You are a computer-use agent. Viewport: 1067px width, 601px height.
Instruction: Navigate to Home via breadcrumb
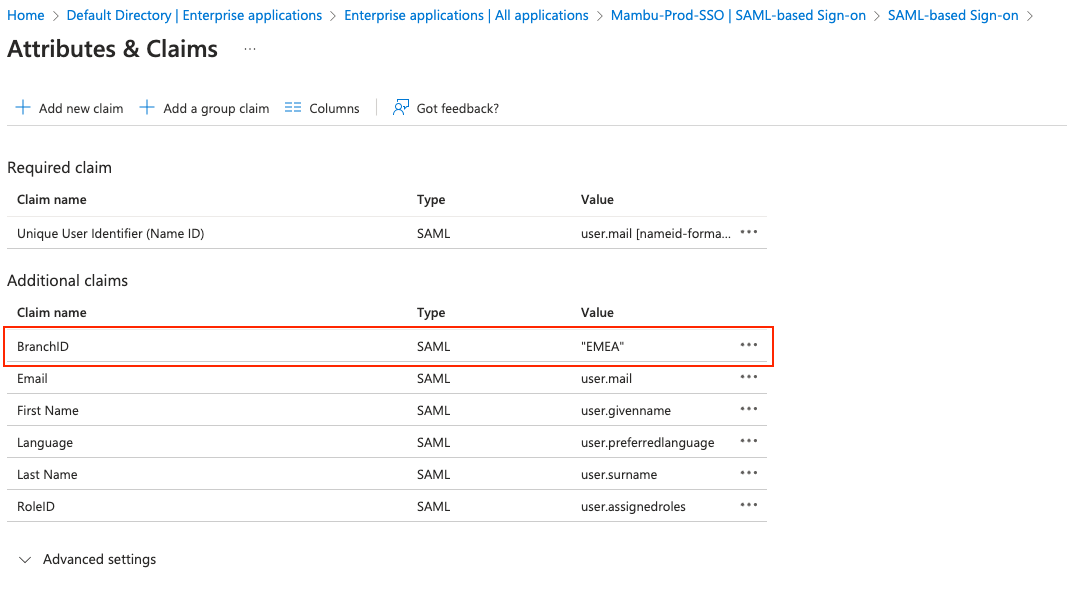[x=24, y=15]
